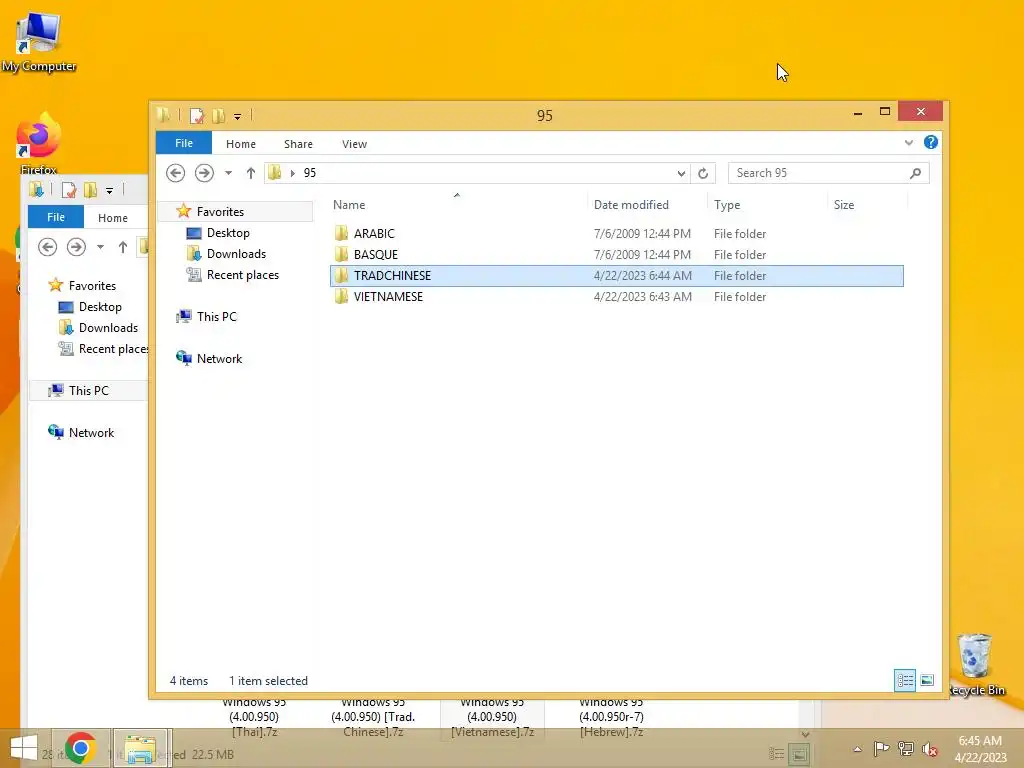Click VIETNAMESE date 4/22/2023 6:43 AM
The image size is (1024, 768).
[643, 296]
